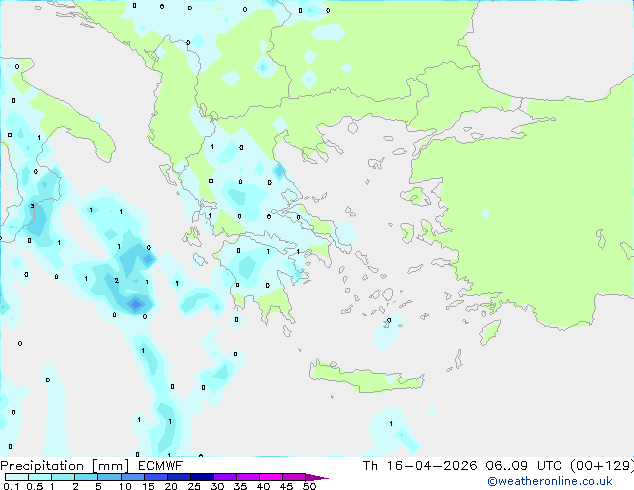
Task: Click the 40–45 mm legend color swatch
Action: [x=271, y=477]
